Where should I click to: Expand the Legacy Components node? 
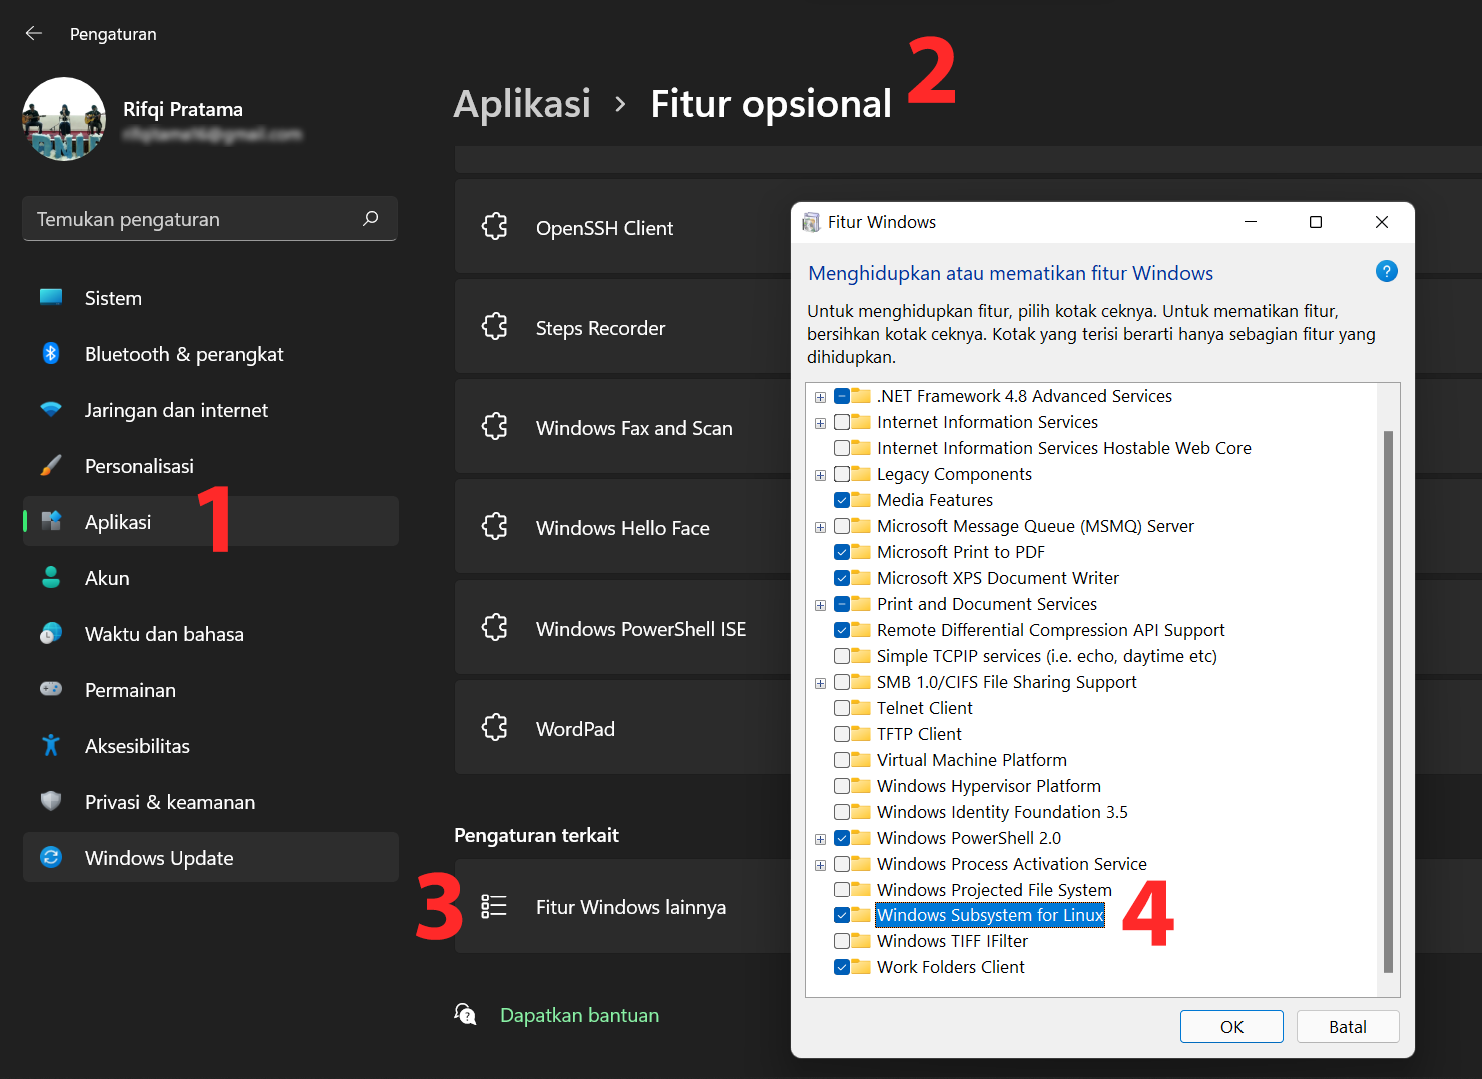(821, 475)
